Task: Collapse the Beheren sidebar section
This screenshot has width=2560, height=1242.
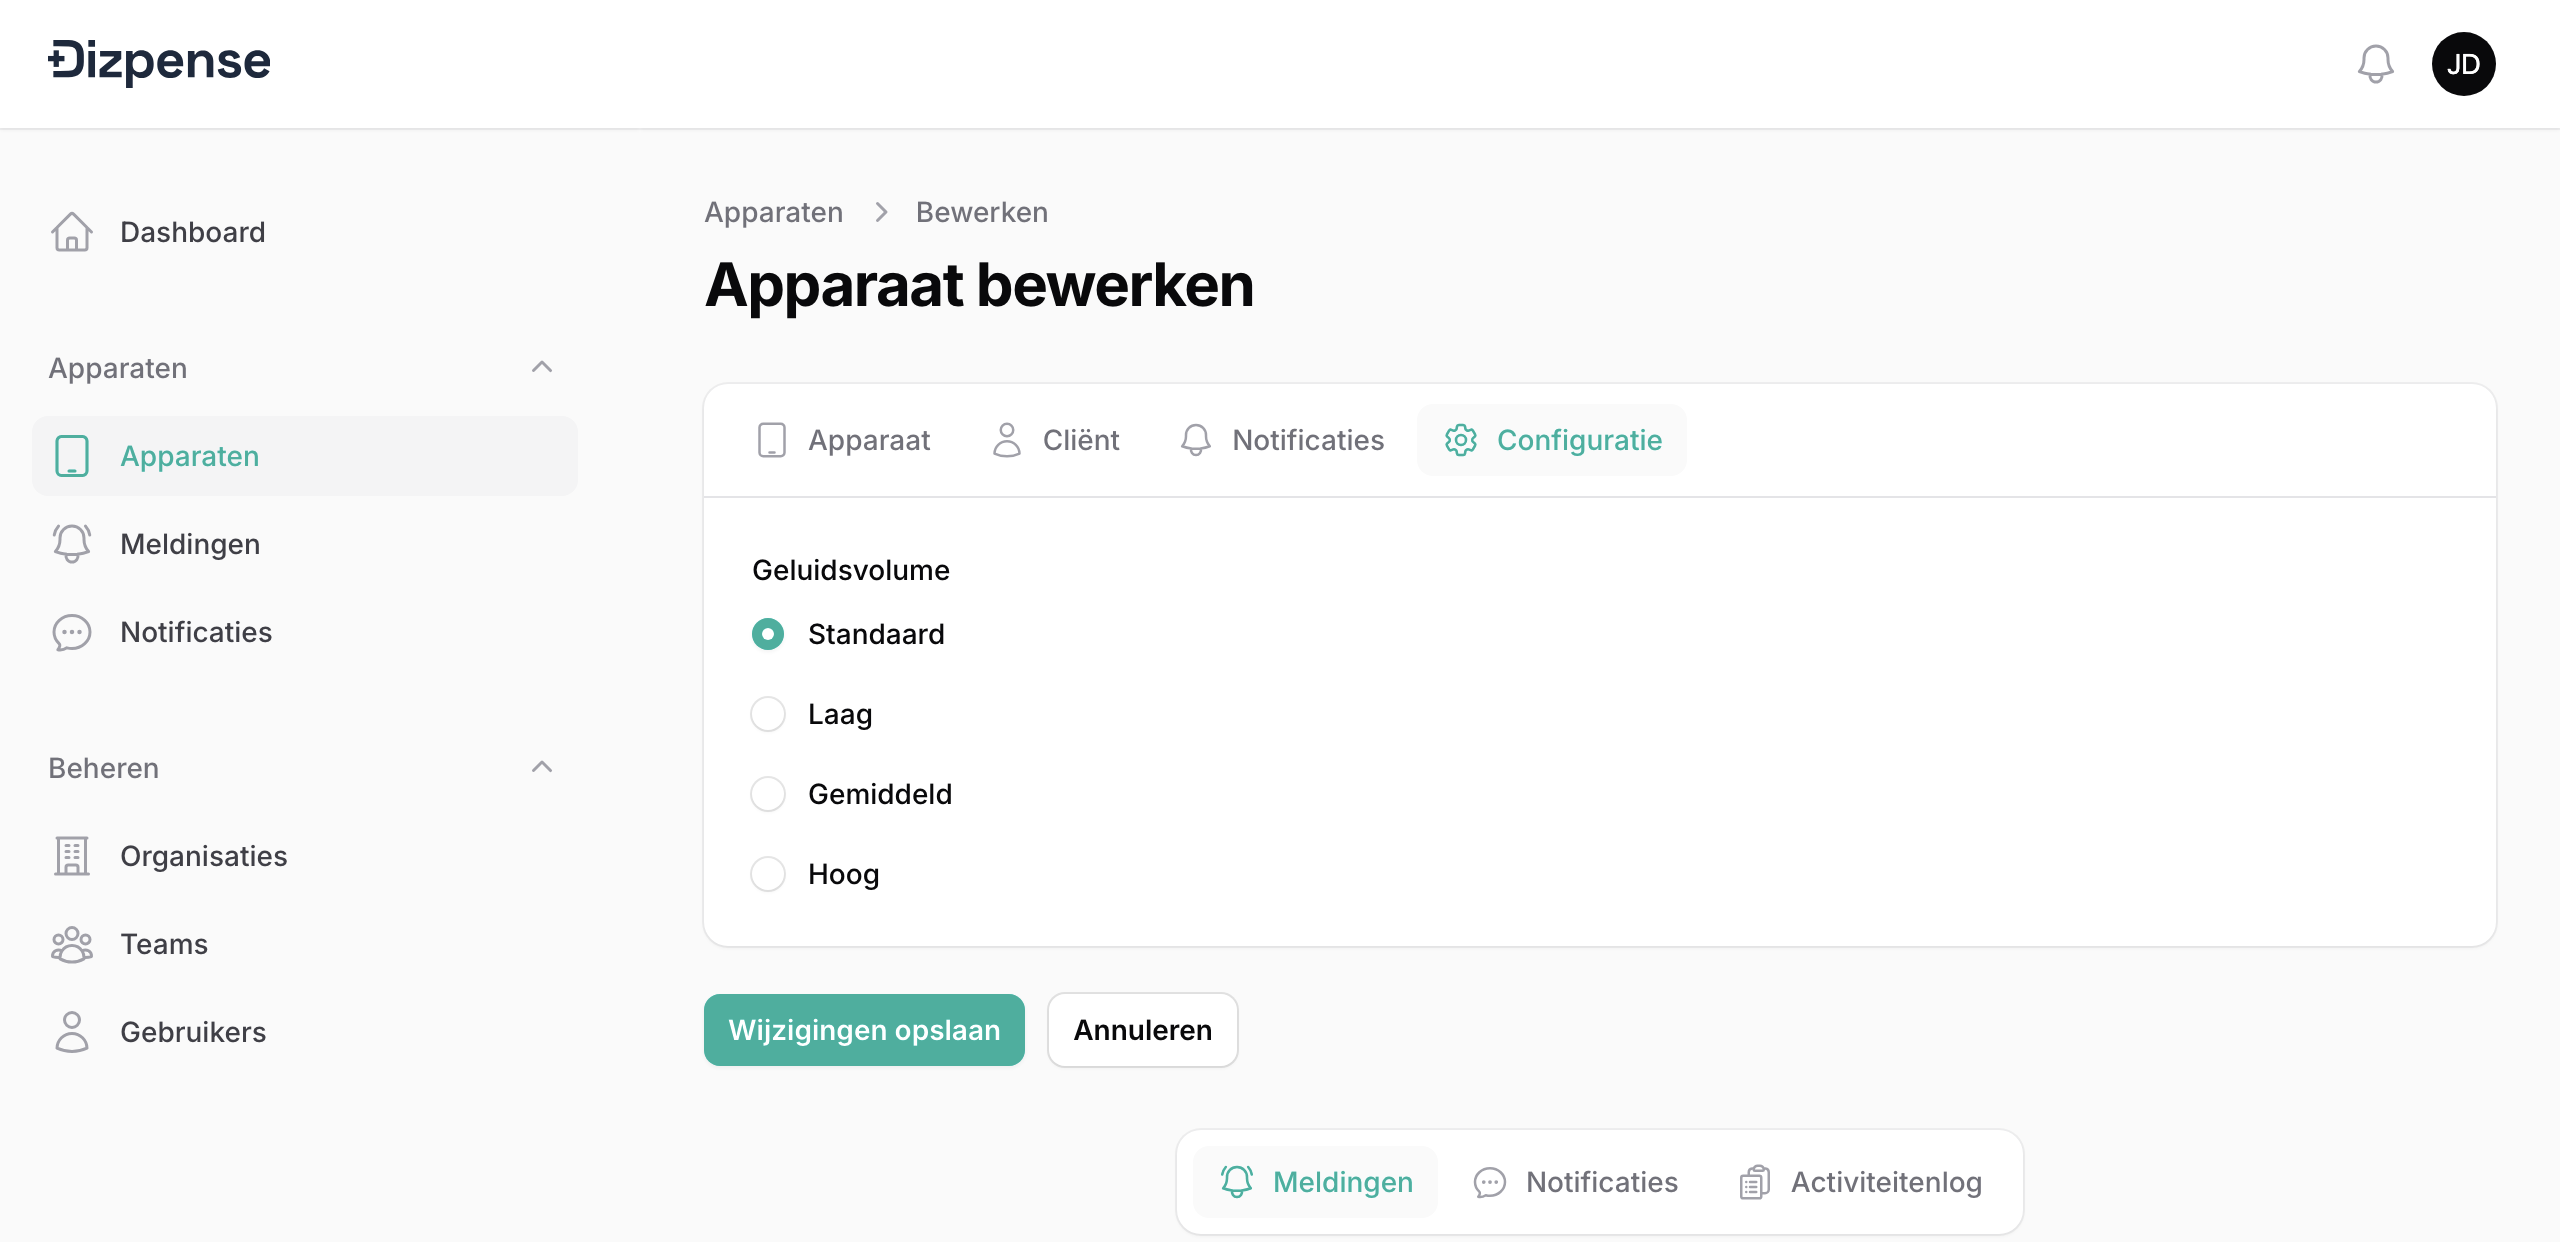Action: coord(542,768)
